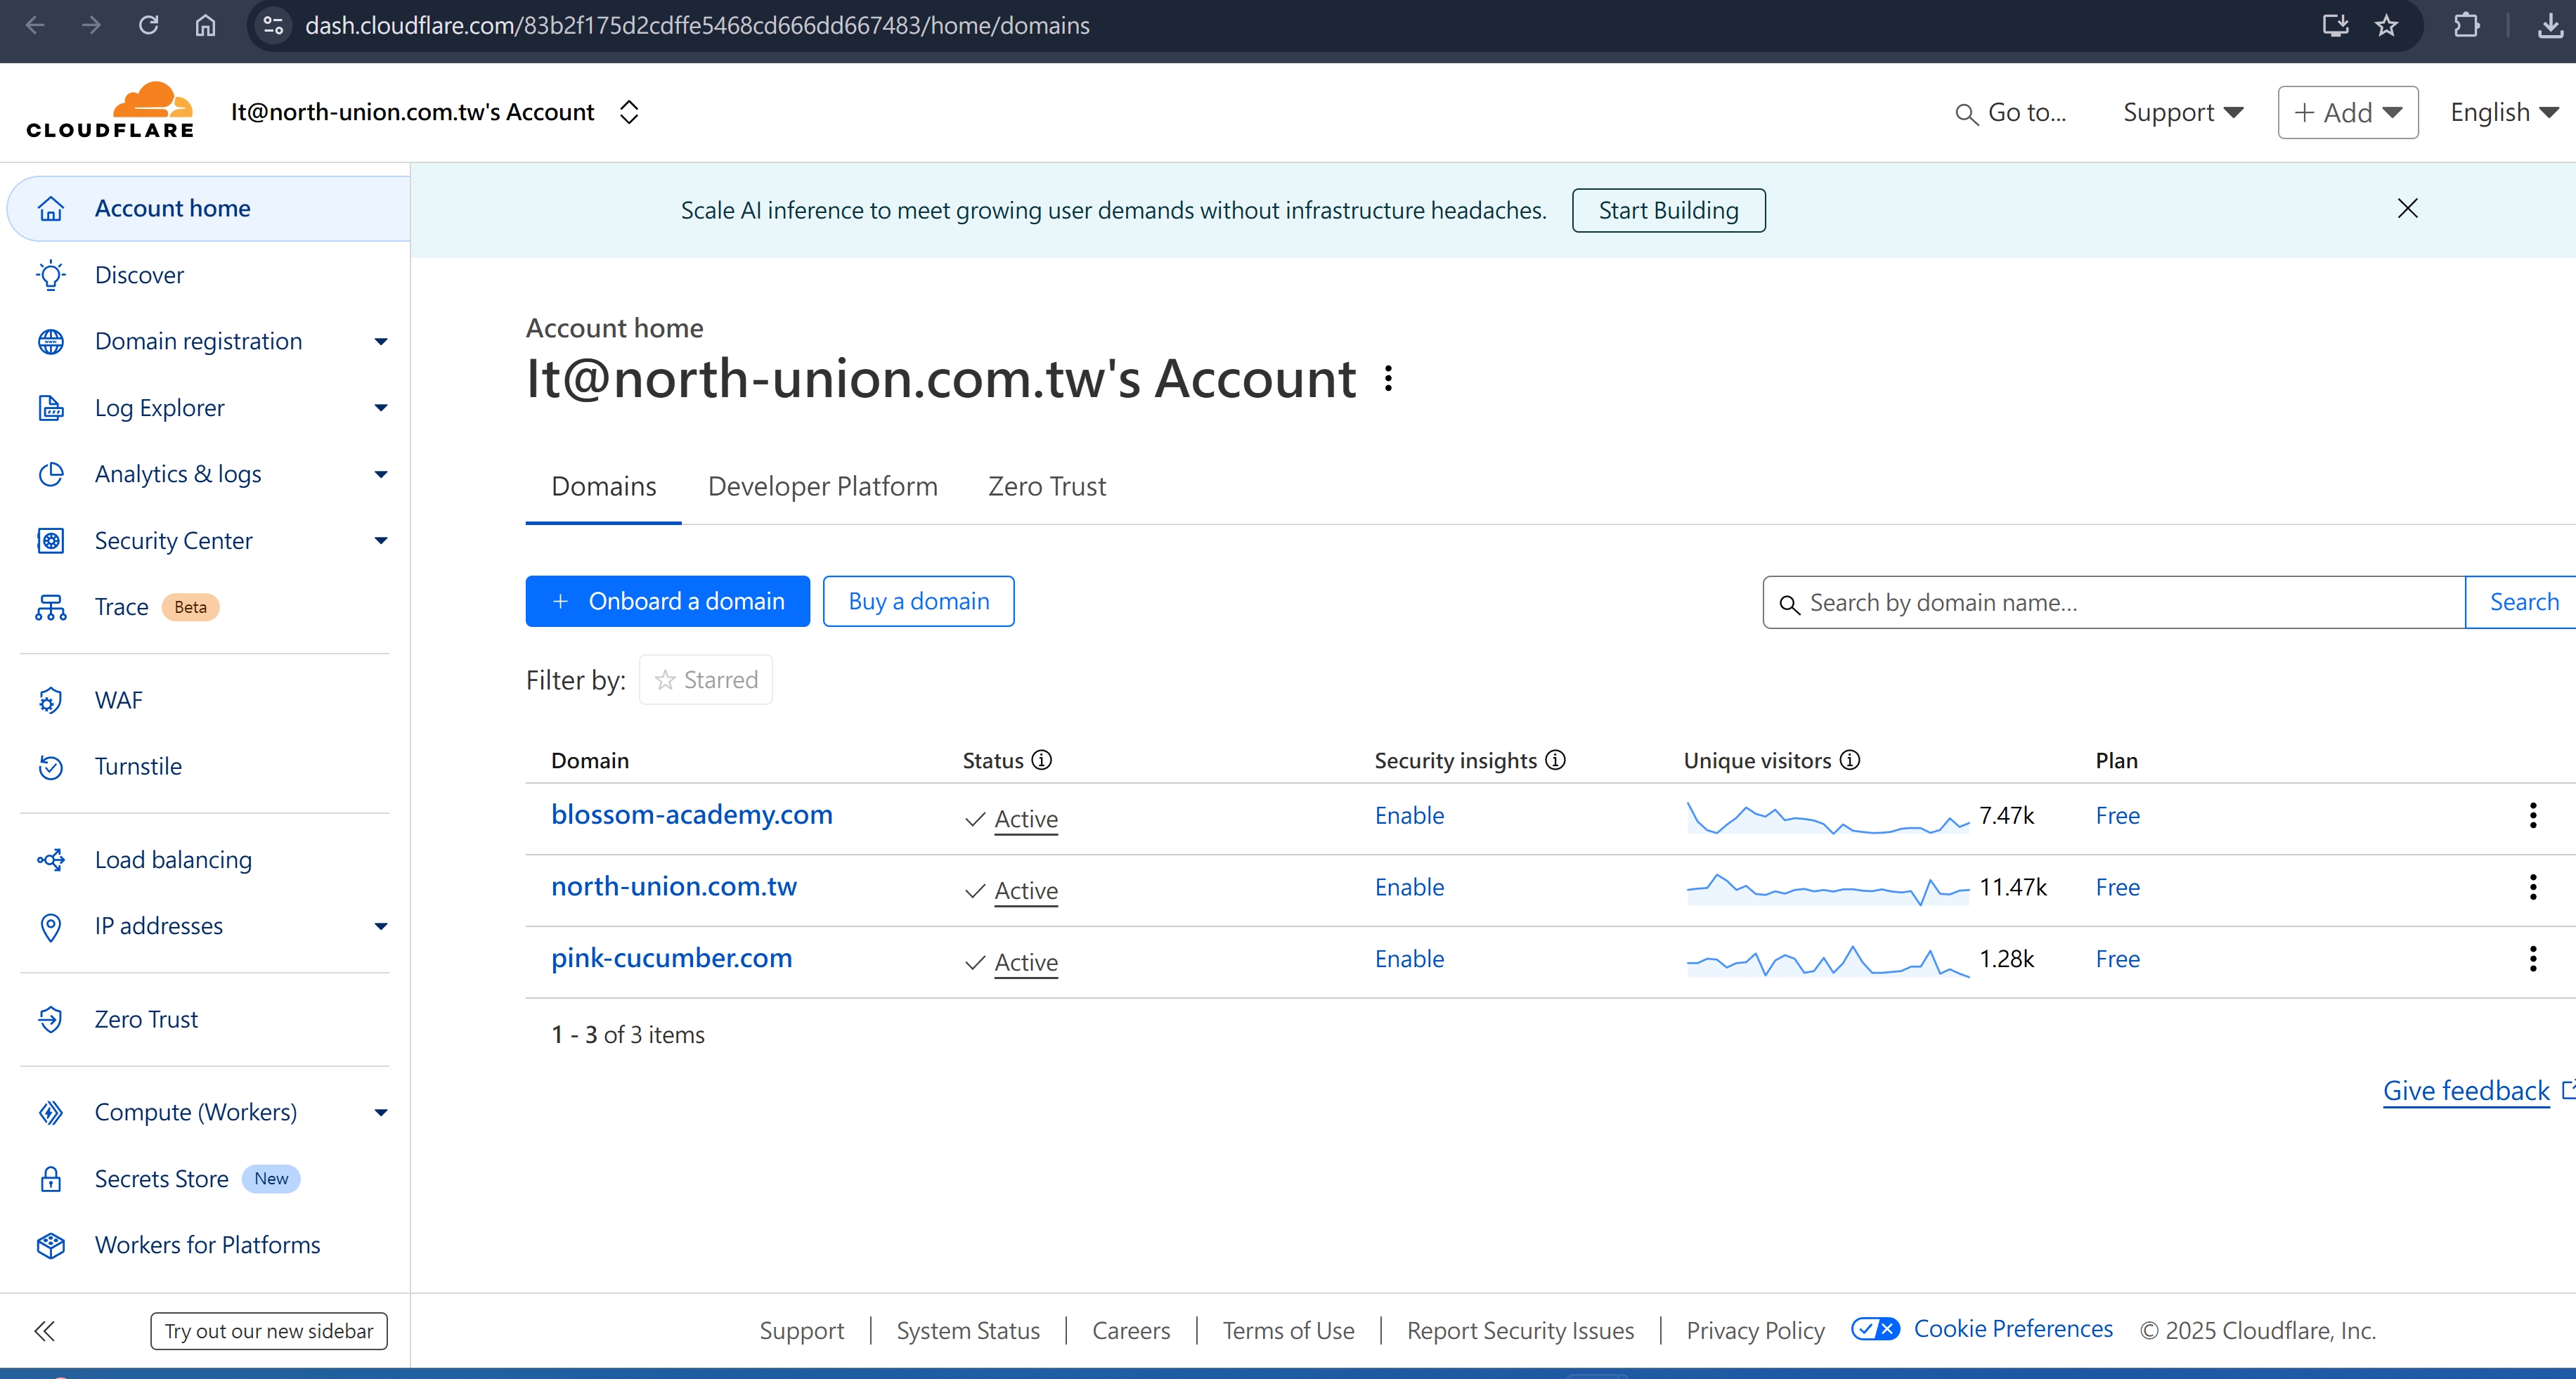The image size is (2576, 1379).
Task: Open the browser extensions puzzle icon
Action: point(2467,25)
